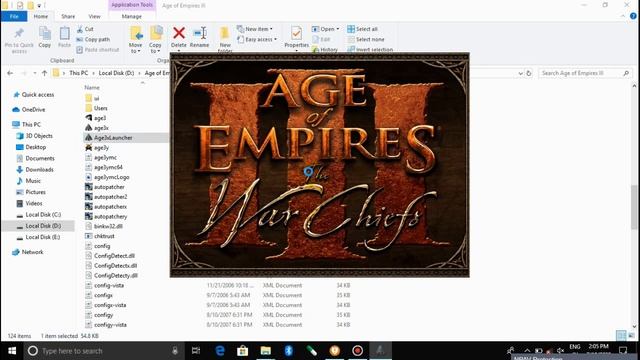Image resolution: width=640 pixels, height=360 pixels.
Task: Go up one folder level arrow
Action: tap(44, 73)
